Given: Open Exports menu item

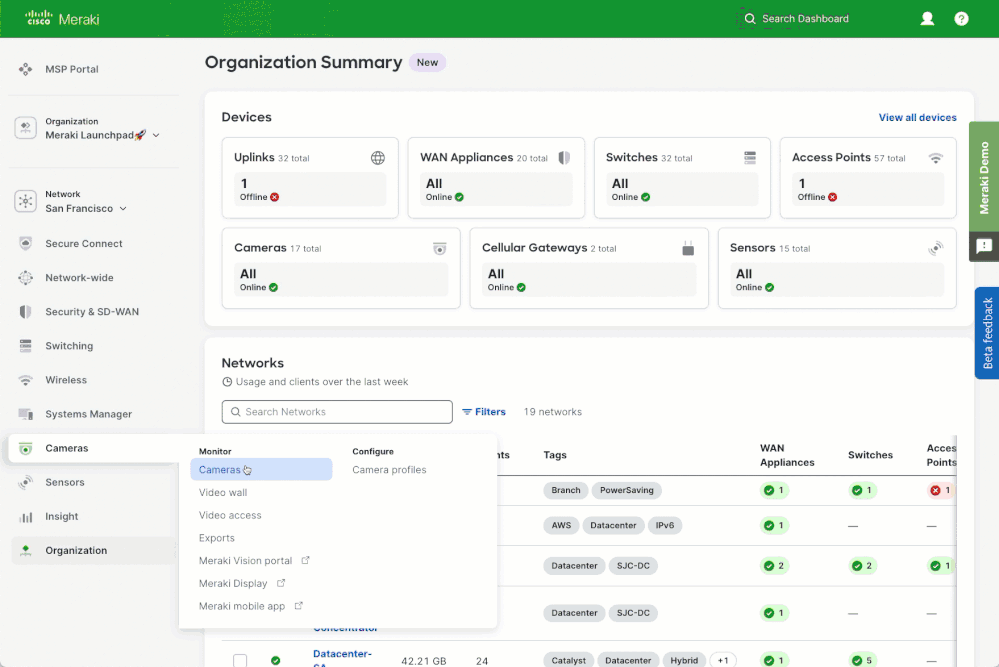Looking at the screenshot, I should coord(217,538).
